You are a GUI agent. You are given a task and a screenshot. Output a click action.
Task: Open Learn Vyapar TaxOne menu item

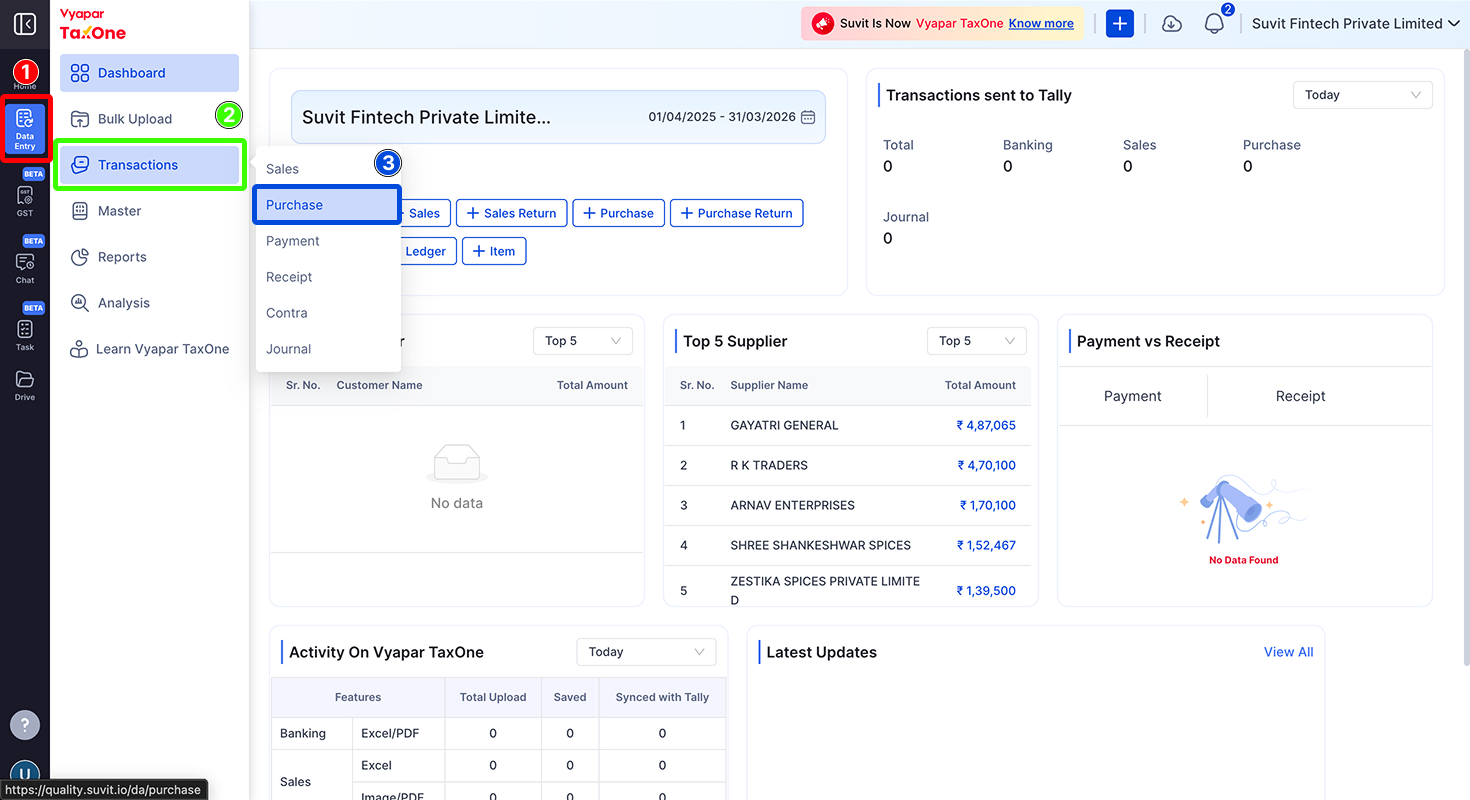pyautogui.click(x=149, y=349)
